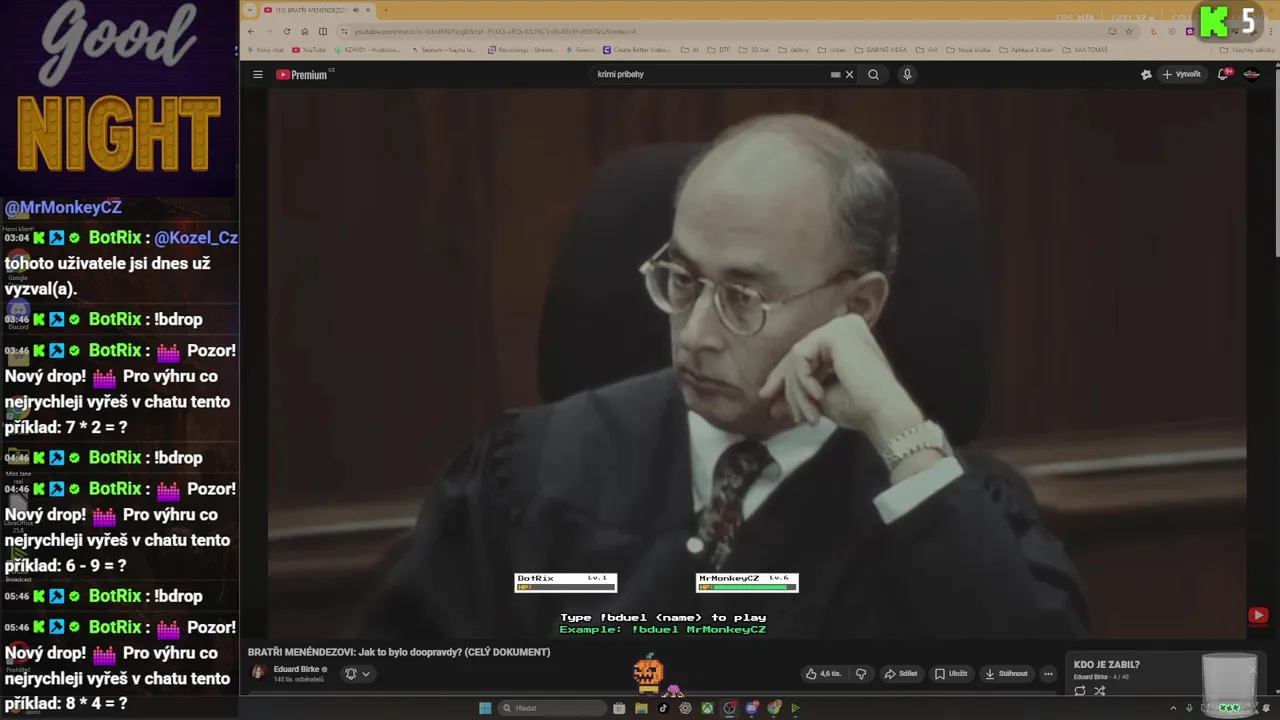Open the Windows Start menu

point(485,708)
